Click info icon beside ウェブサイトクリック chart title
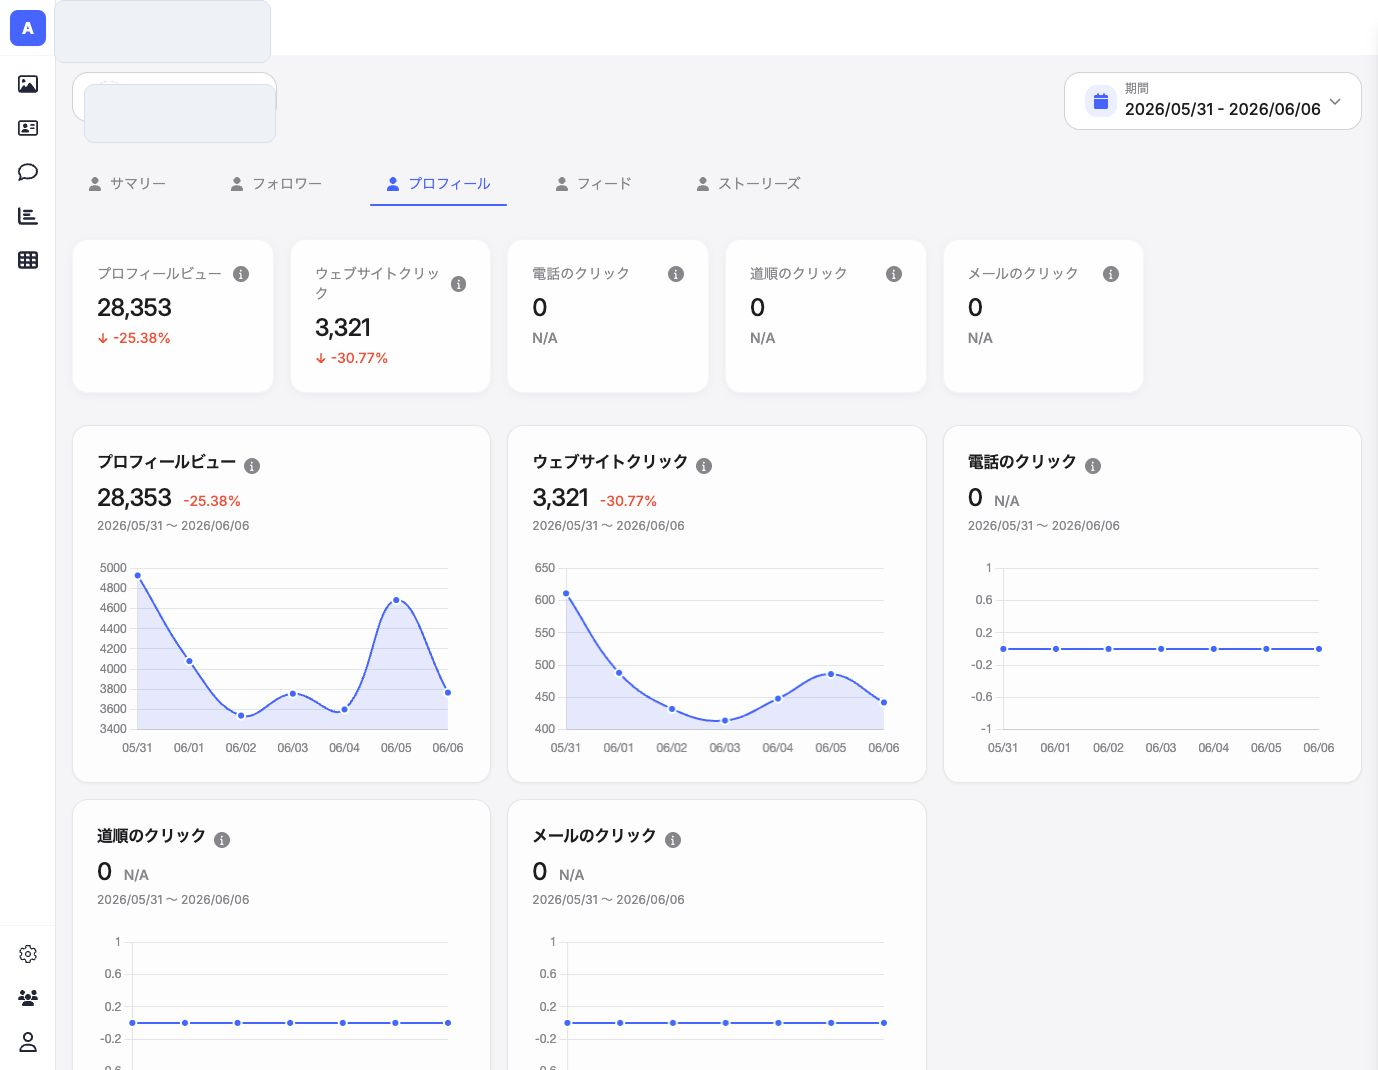1378x1070 pixels. [704, 466]
